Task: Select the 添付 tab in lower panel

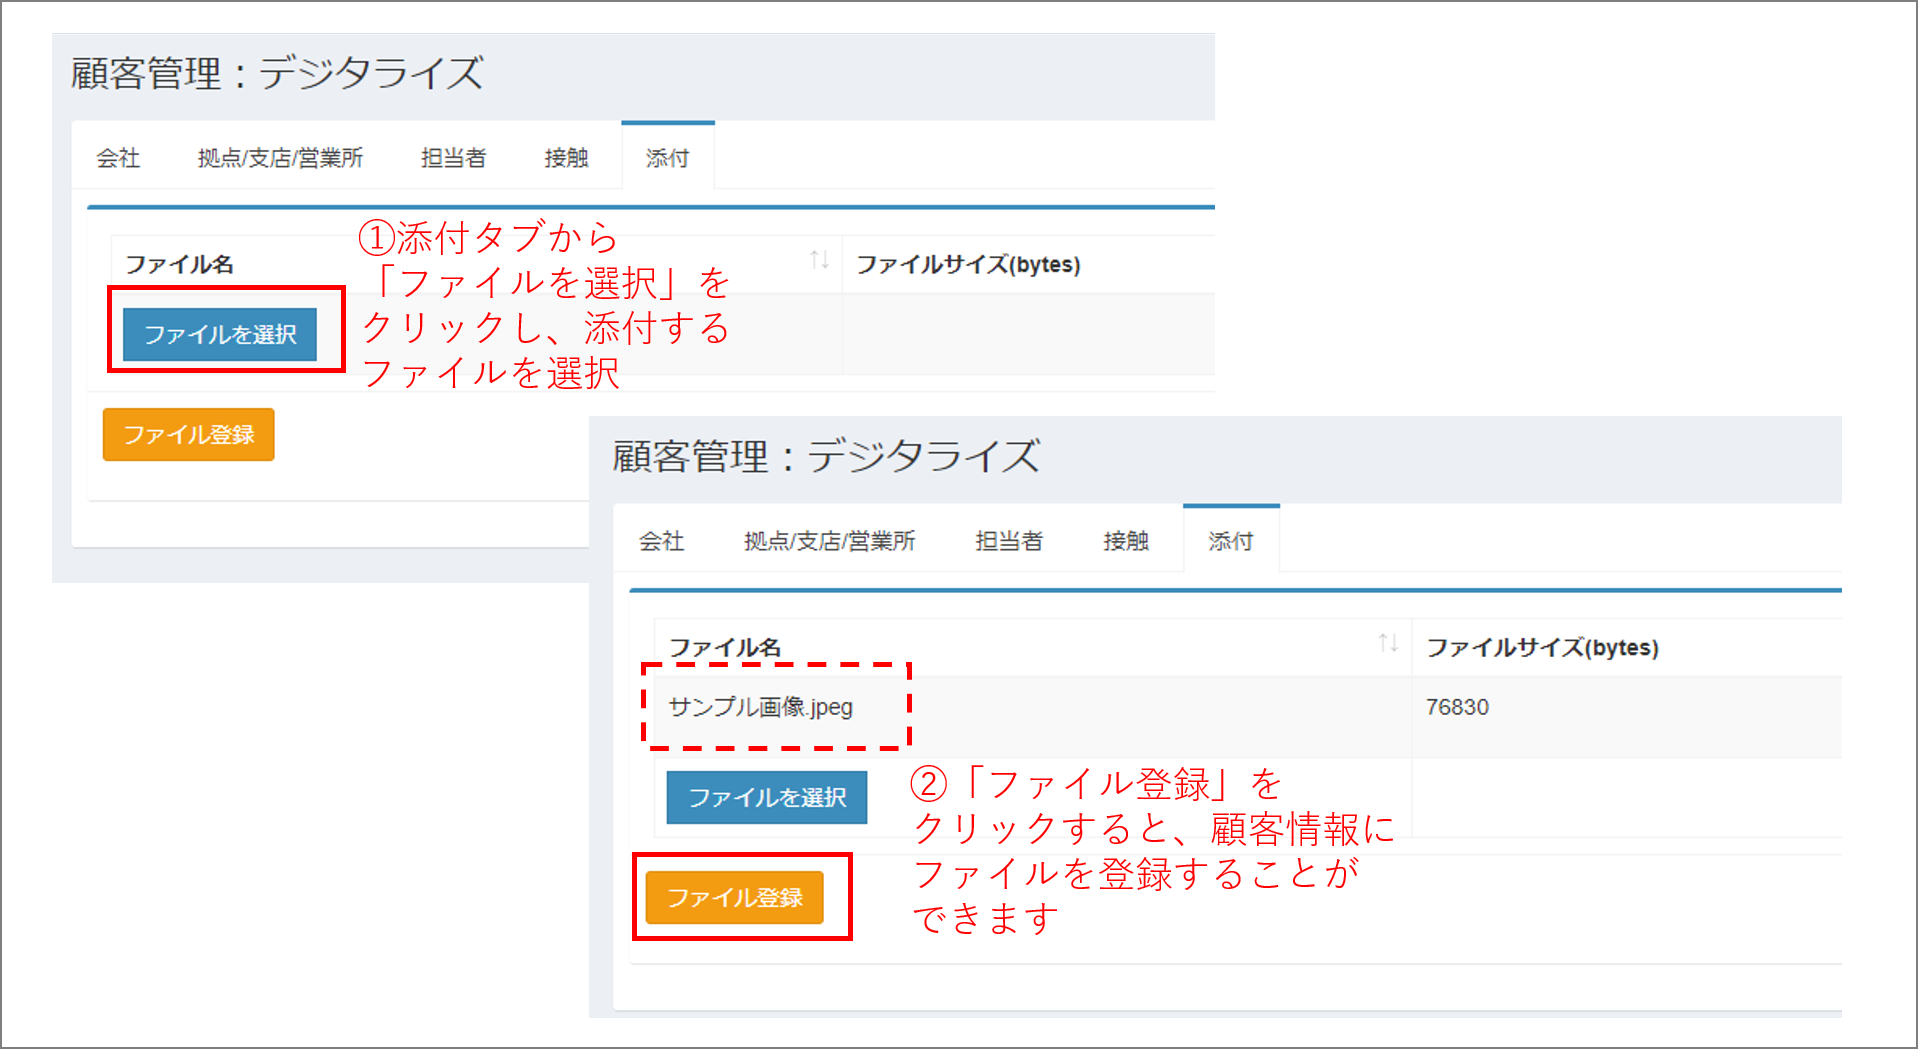Action: (x=1230, y=541)
